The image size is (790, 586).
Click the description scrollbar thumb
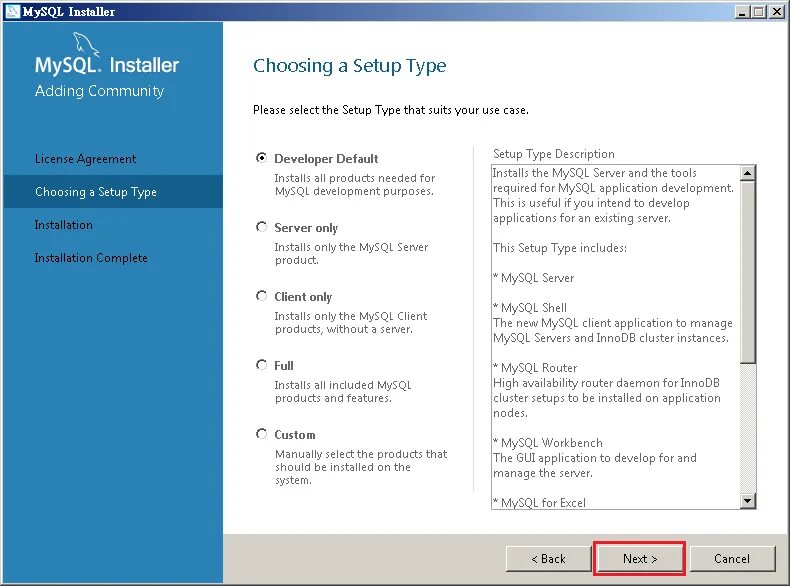click(x=748, y=272)
